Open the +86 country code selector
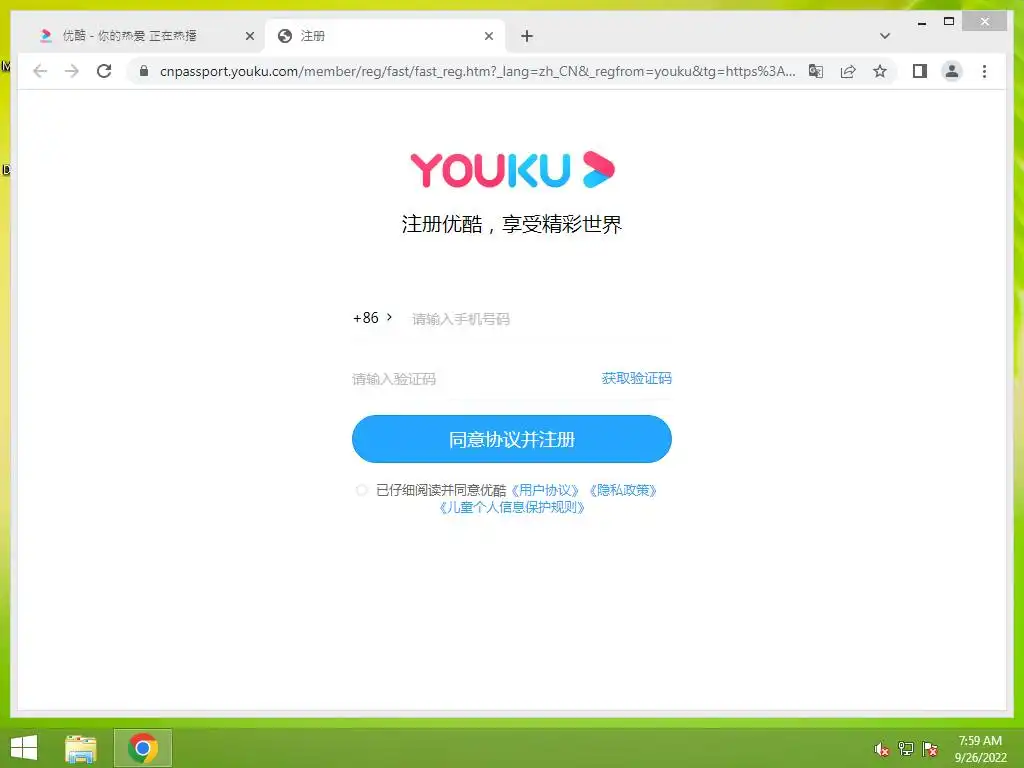 pos(372,318)
